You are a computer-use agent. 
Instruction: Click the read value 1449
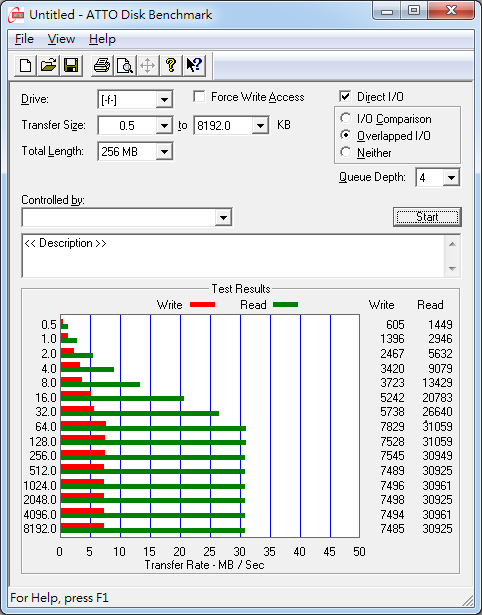tap(440, 325)
